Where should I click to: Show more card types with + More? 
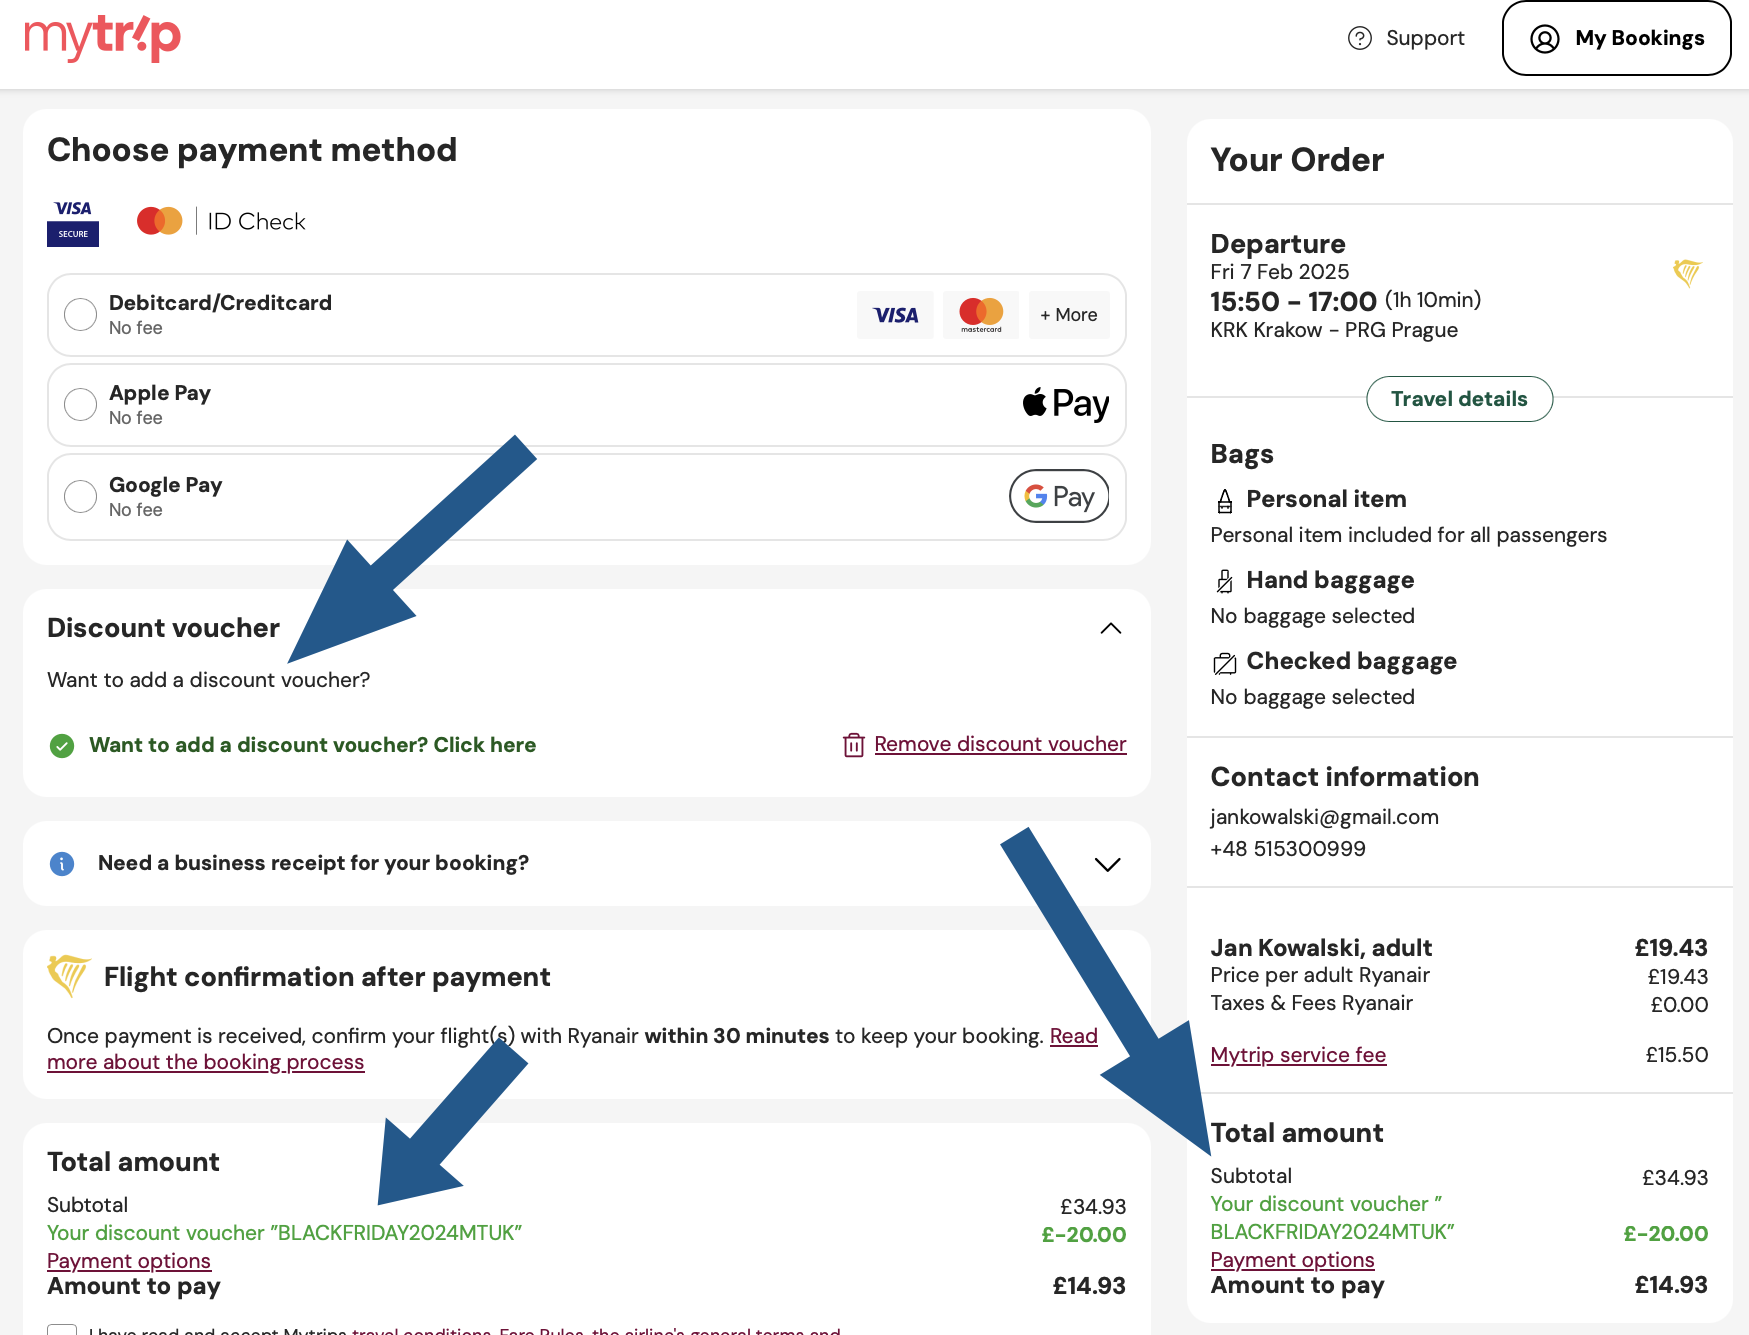click(x=1068, y=315)
